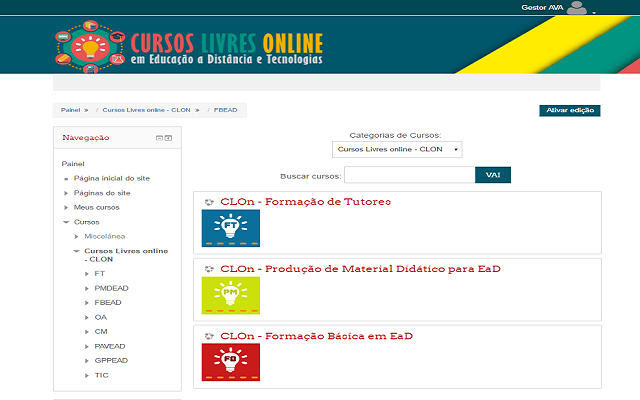Screen dimensions: 640x400
Task: Select Miscelânea in the navigation tree
Action: click(x=104, y=236)
